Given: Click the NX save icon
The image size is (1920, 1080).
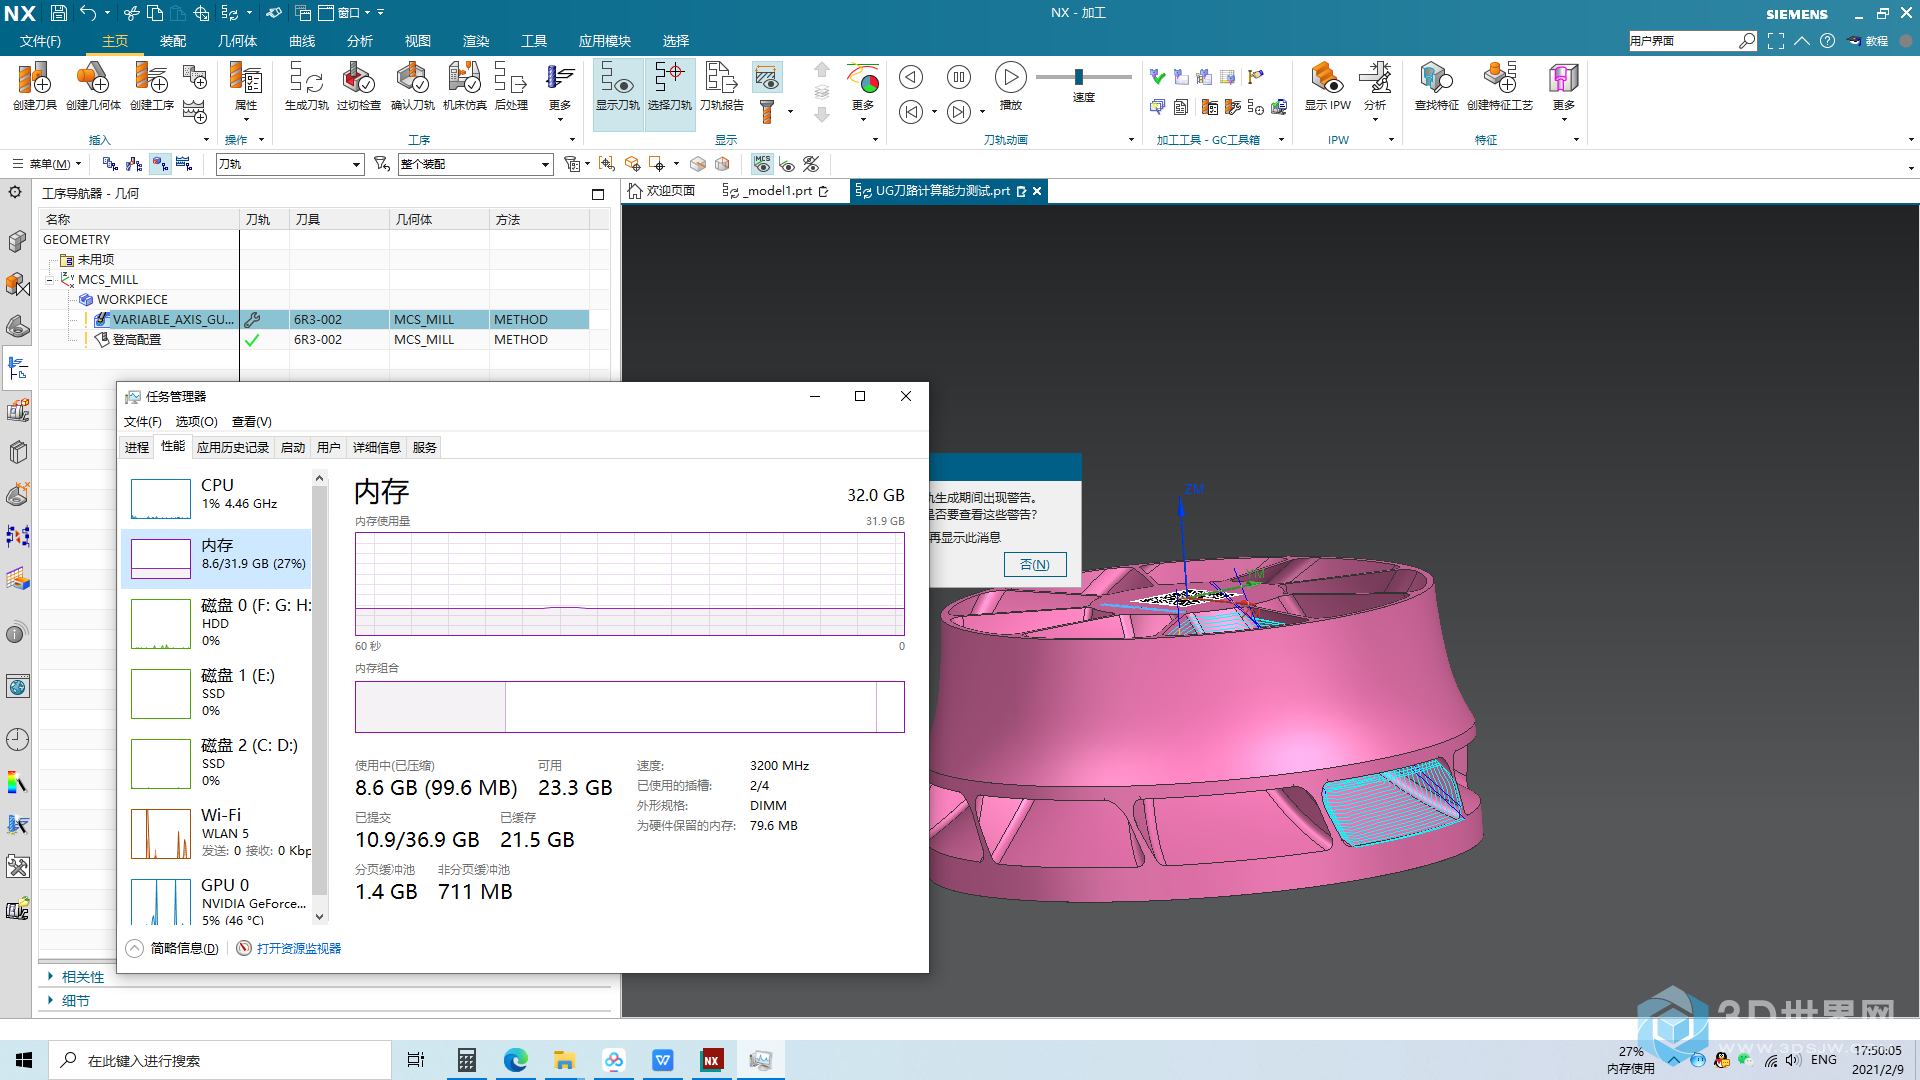Looking at the screenshot, I should [x=59, y=13].
